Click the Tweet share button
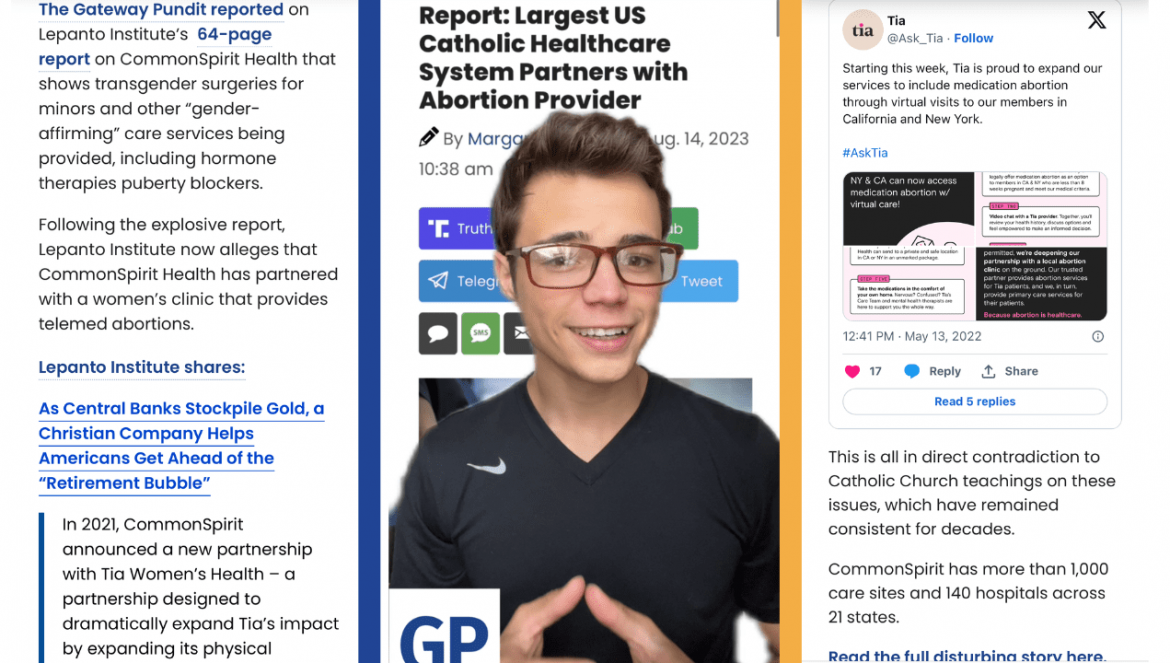The height and width of the screenshot is (663, 1170). click(700, 281)
